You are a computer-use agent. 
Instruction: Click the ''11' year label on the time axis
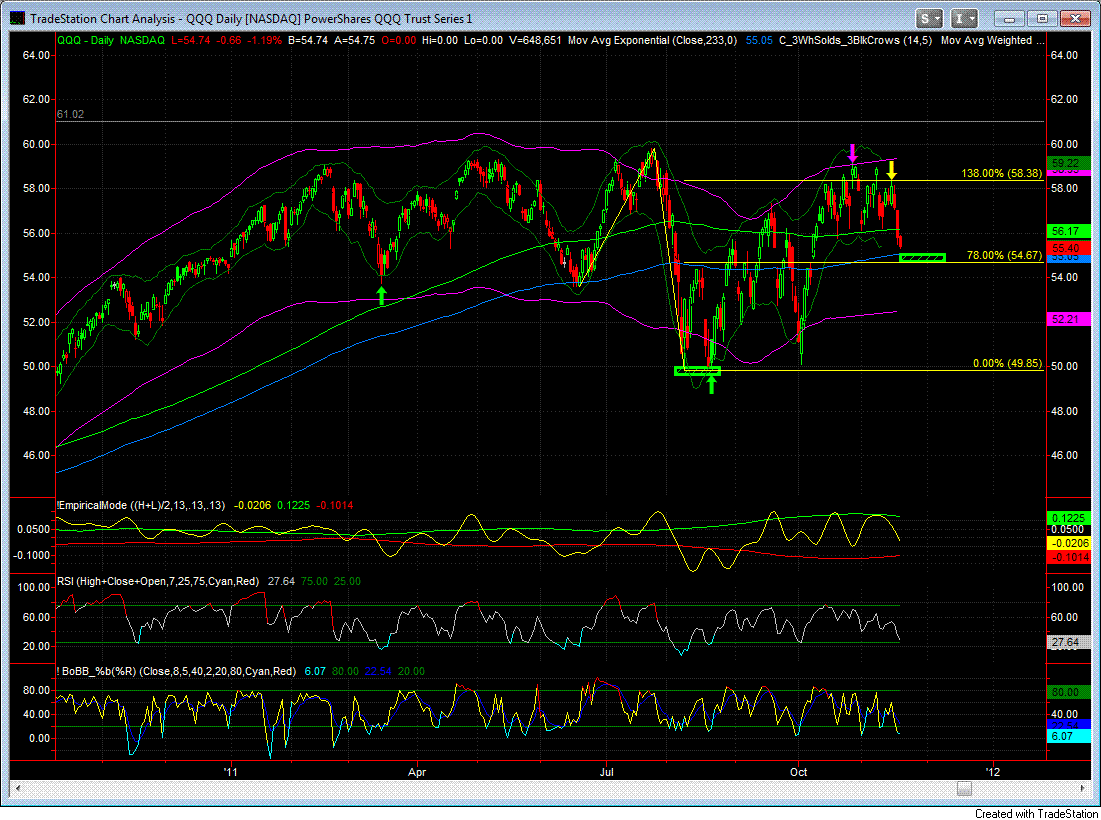click(230, 772)
